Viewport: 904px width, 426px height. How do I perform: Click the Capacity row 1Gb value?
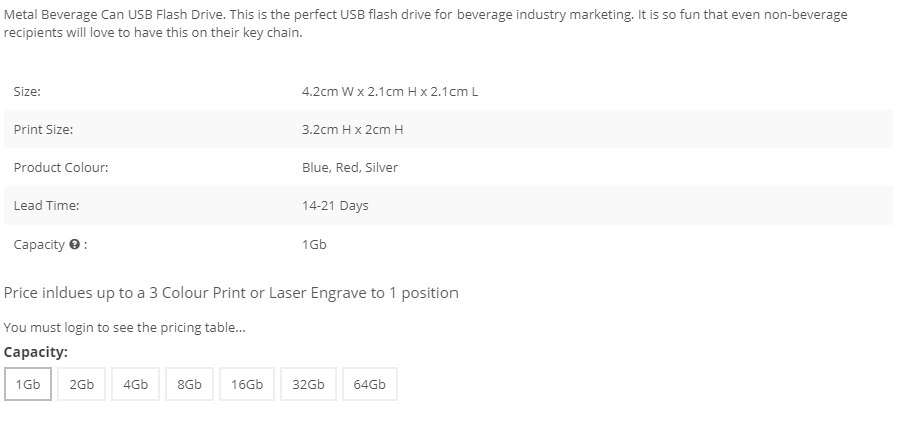(x=314, y=244)
